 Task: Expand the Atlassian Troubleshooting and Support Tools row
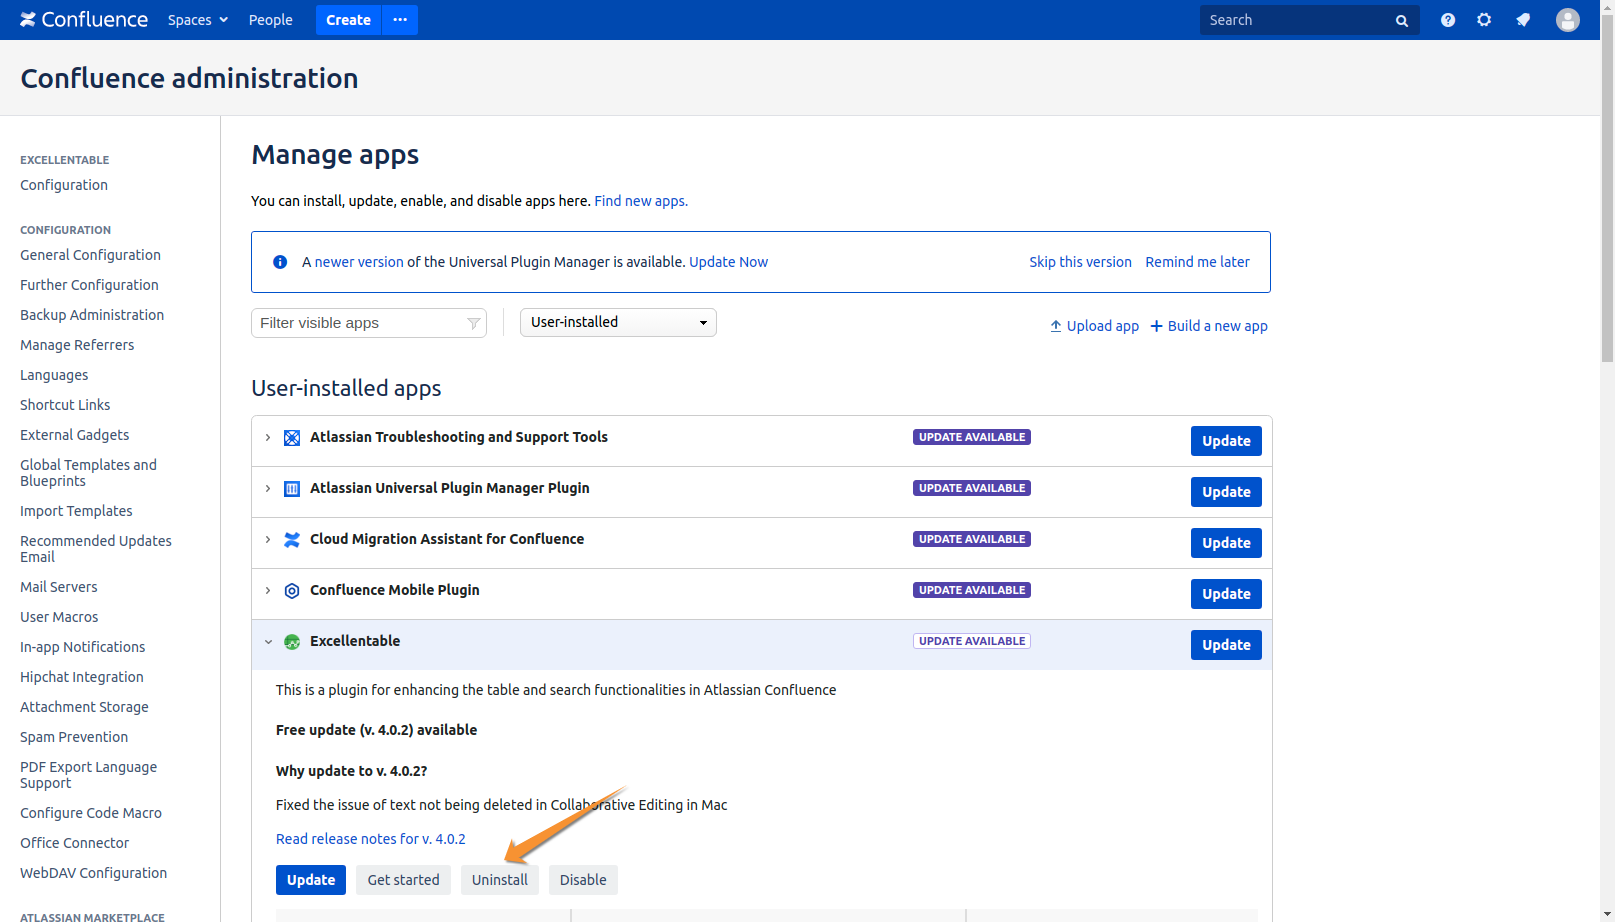(x=268, y=438)
